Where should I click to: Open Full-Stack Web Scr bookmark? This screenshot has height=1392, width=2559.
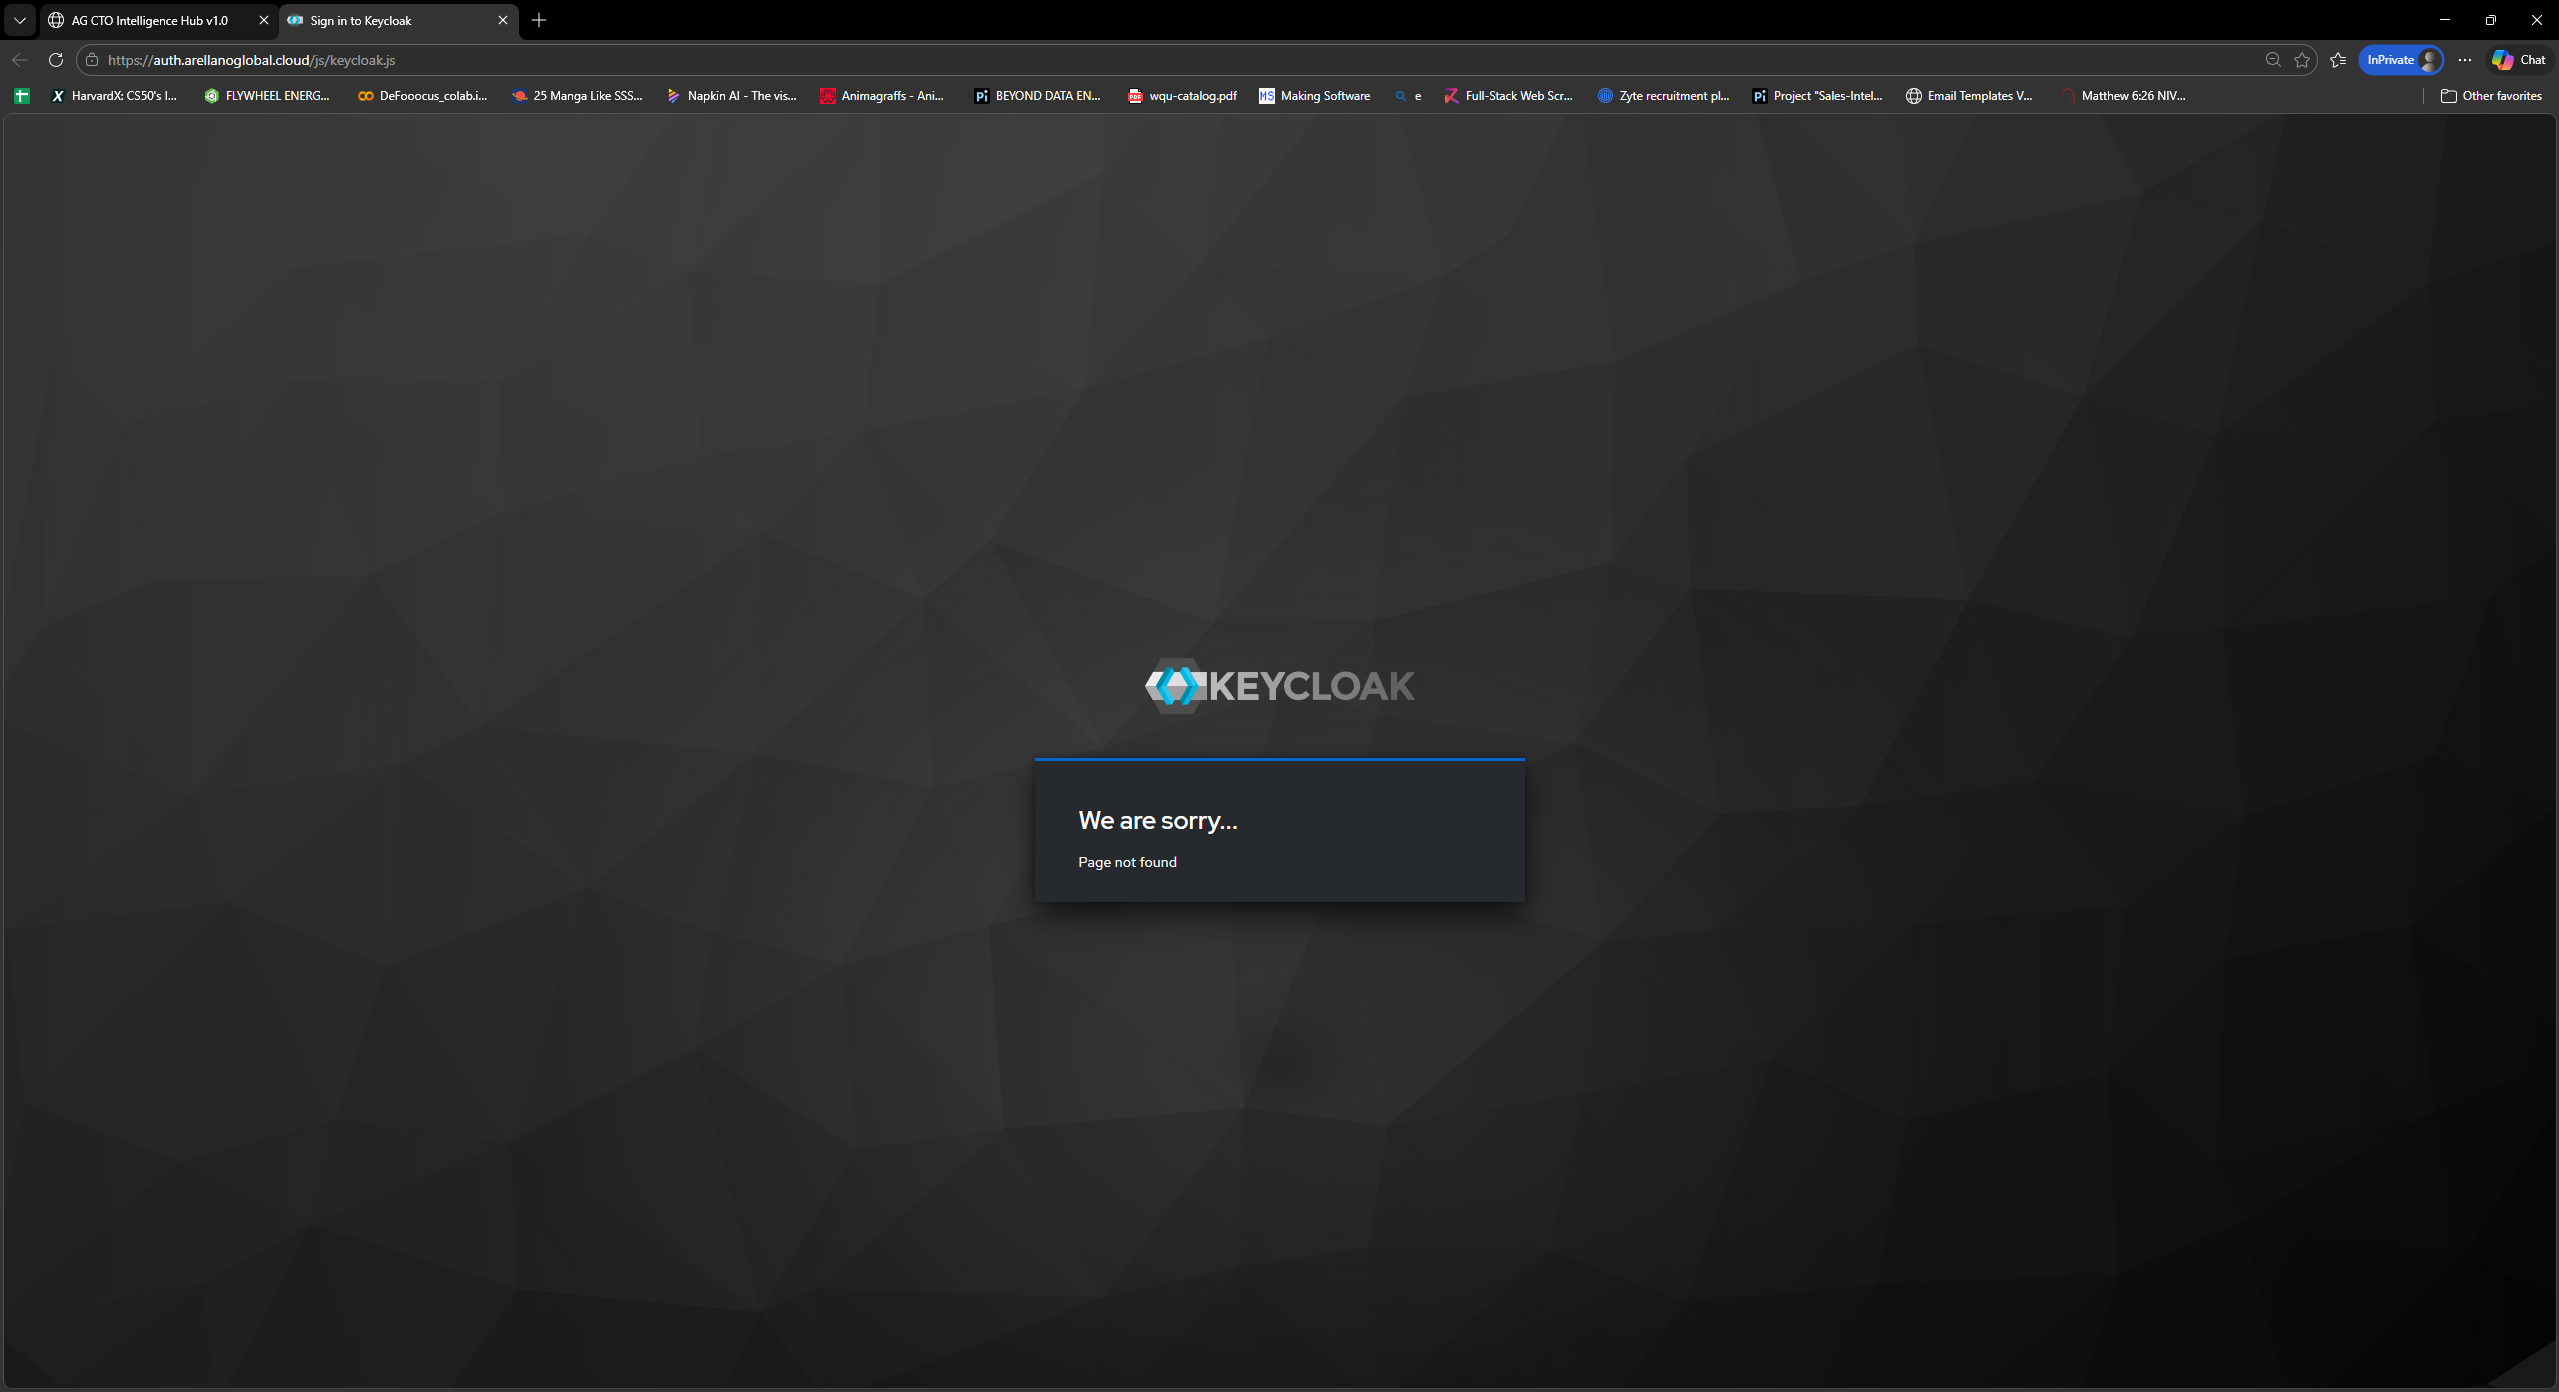[1508, 96]
